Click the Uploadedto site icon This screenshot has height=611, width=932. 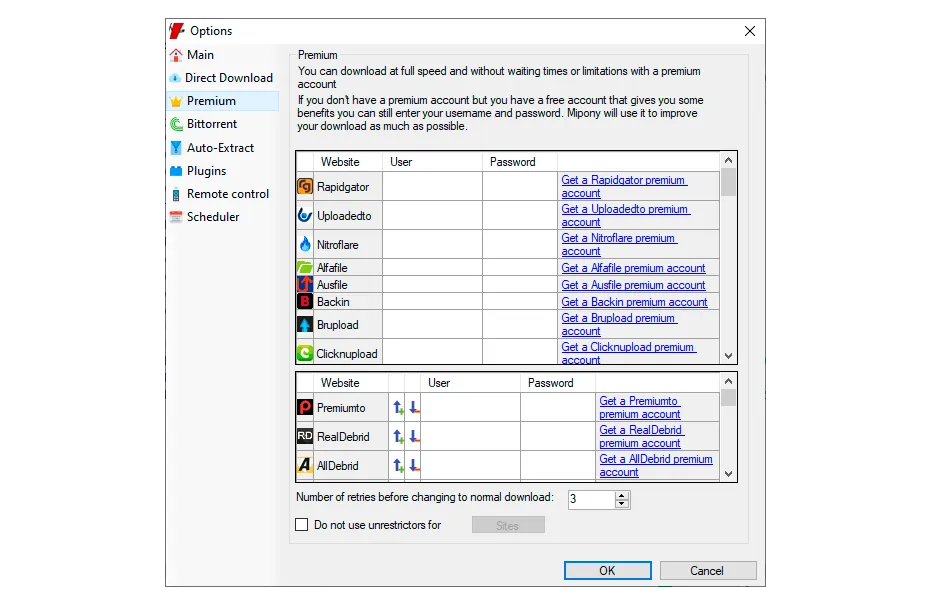tap(305, 215)
